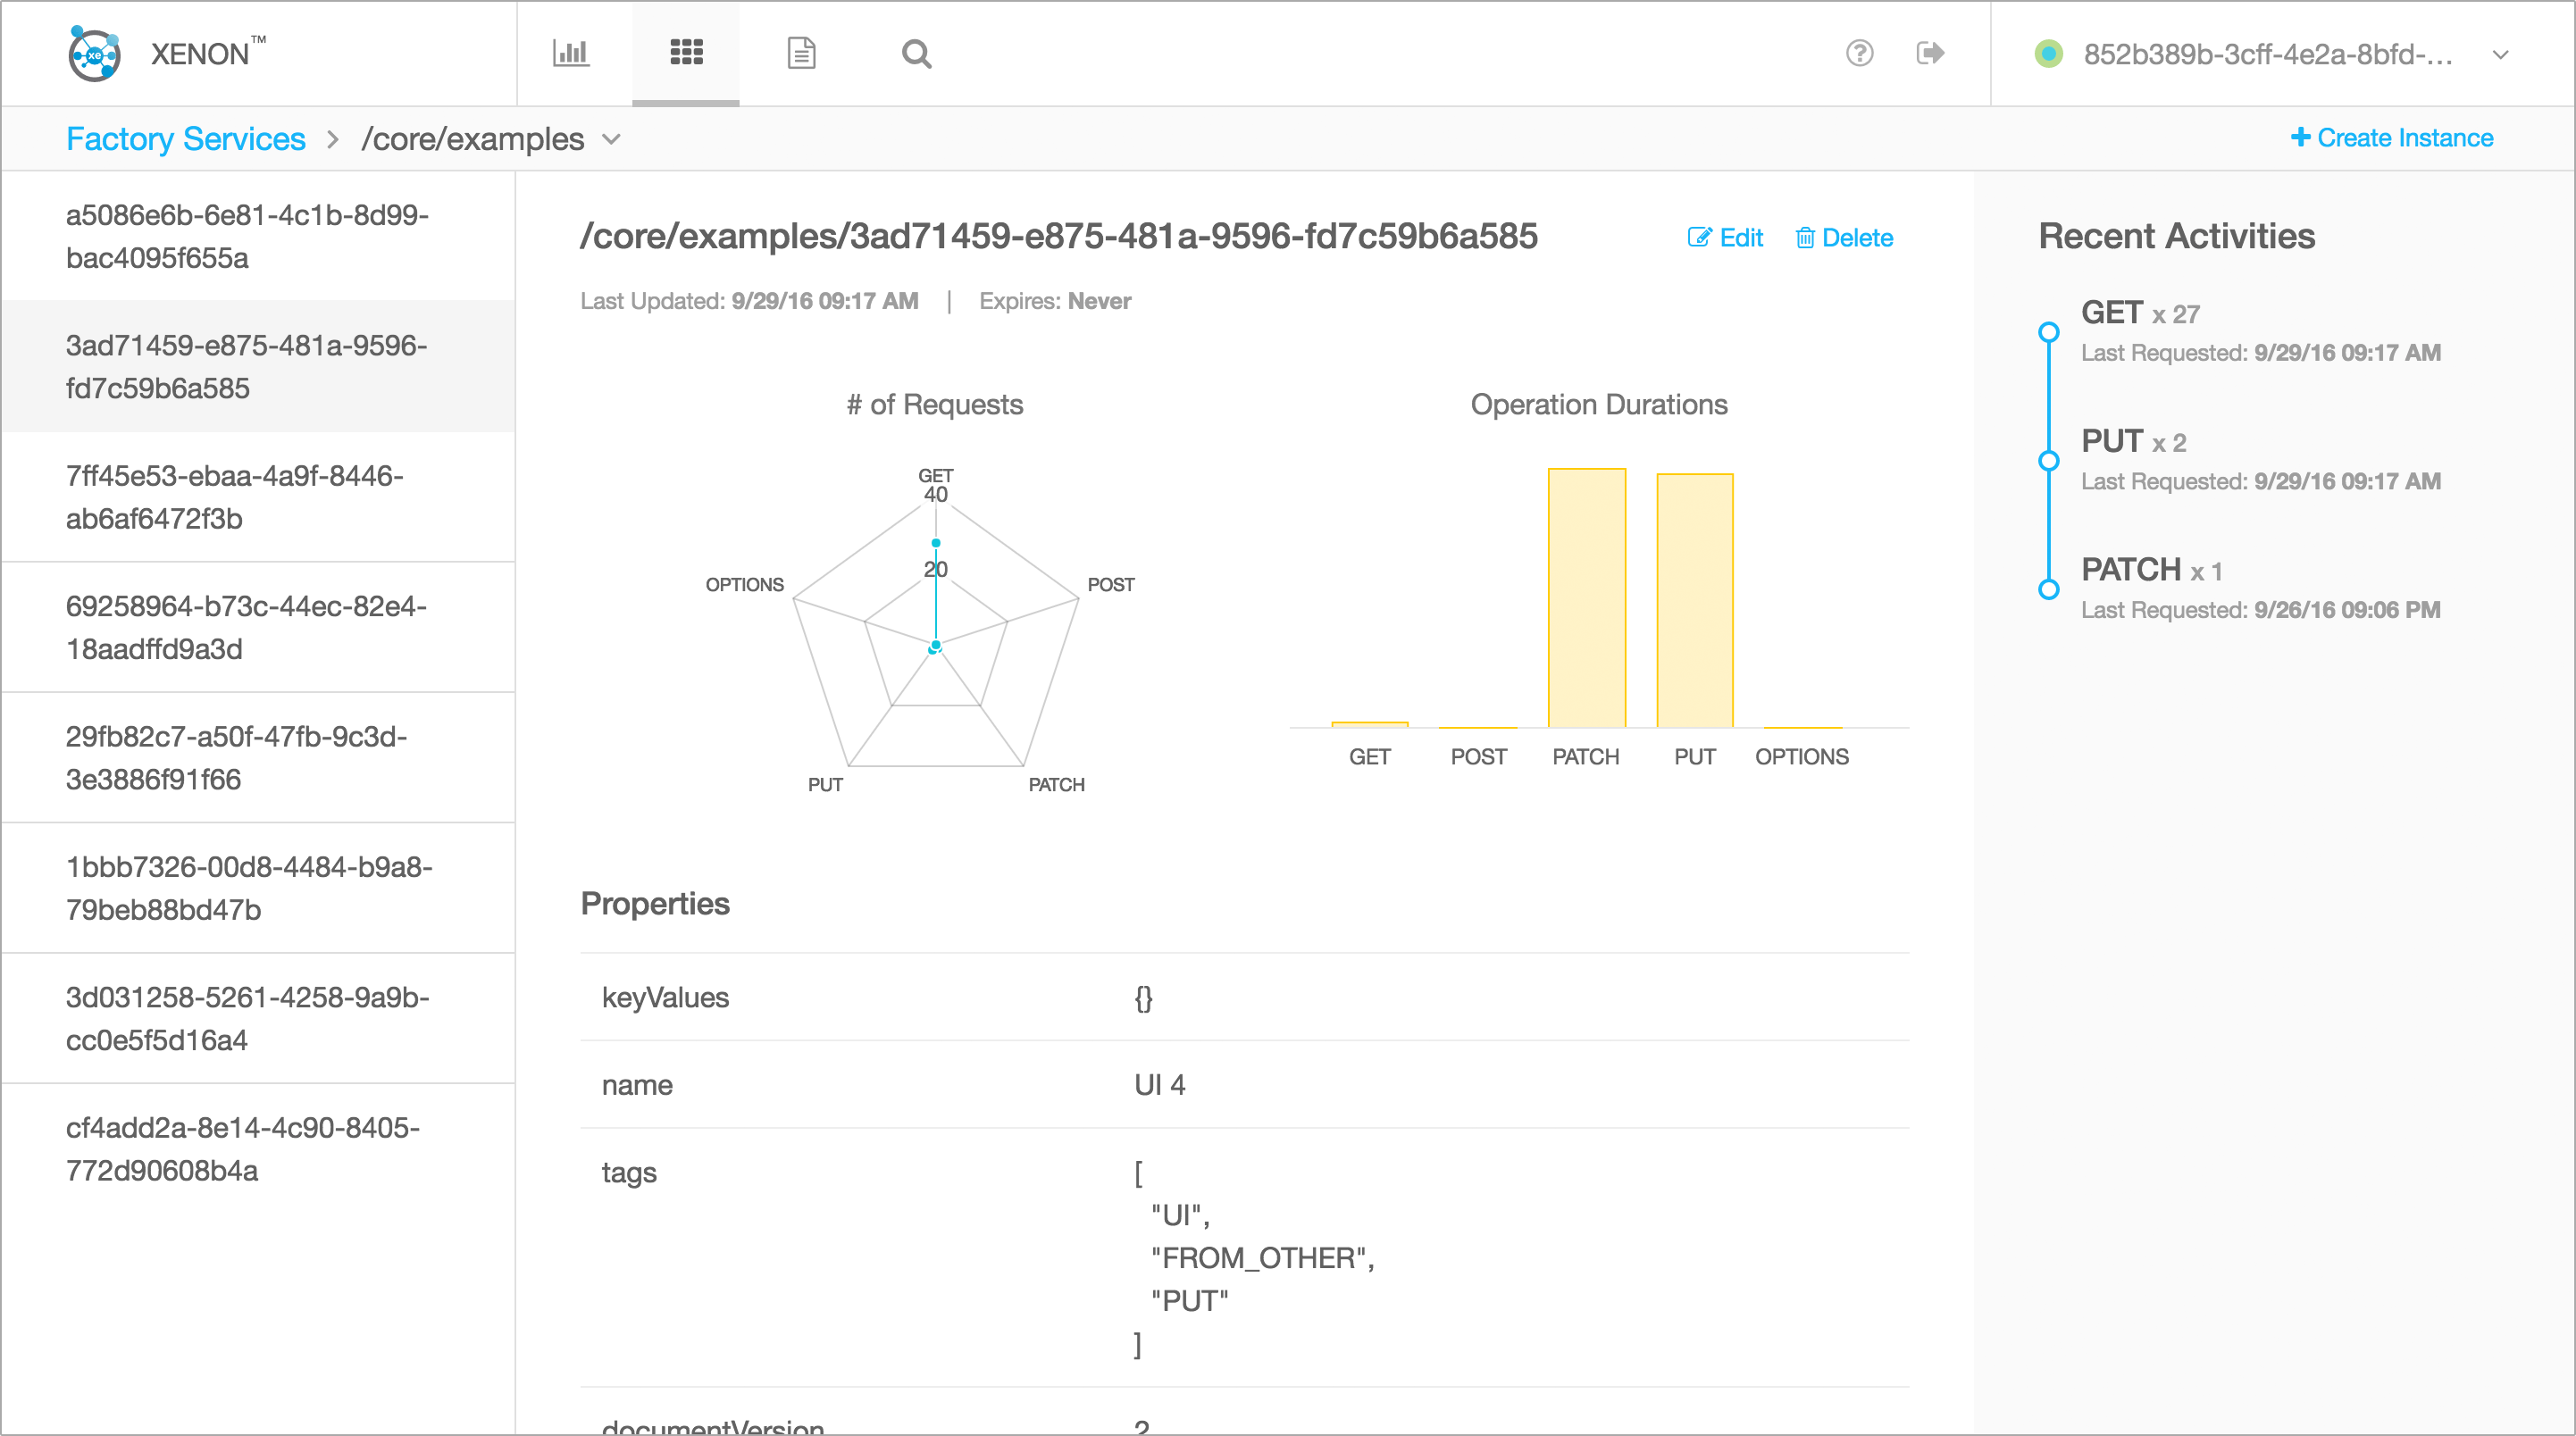Click the Properties section heading
The height and width of the screenshot is (1436, 2576).
pos(655,904)
